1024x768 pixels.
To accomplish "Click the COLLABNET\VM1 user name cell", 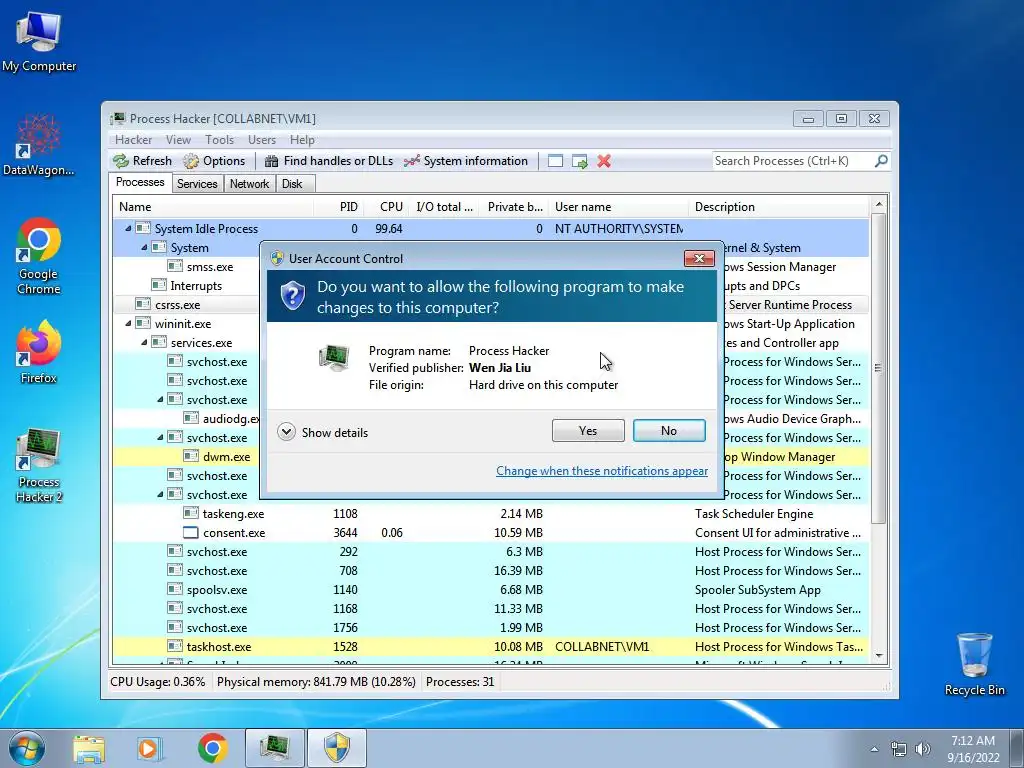I will click(x=602, y=647).
